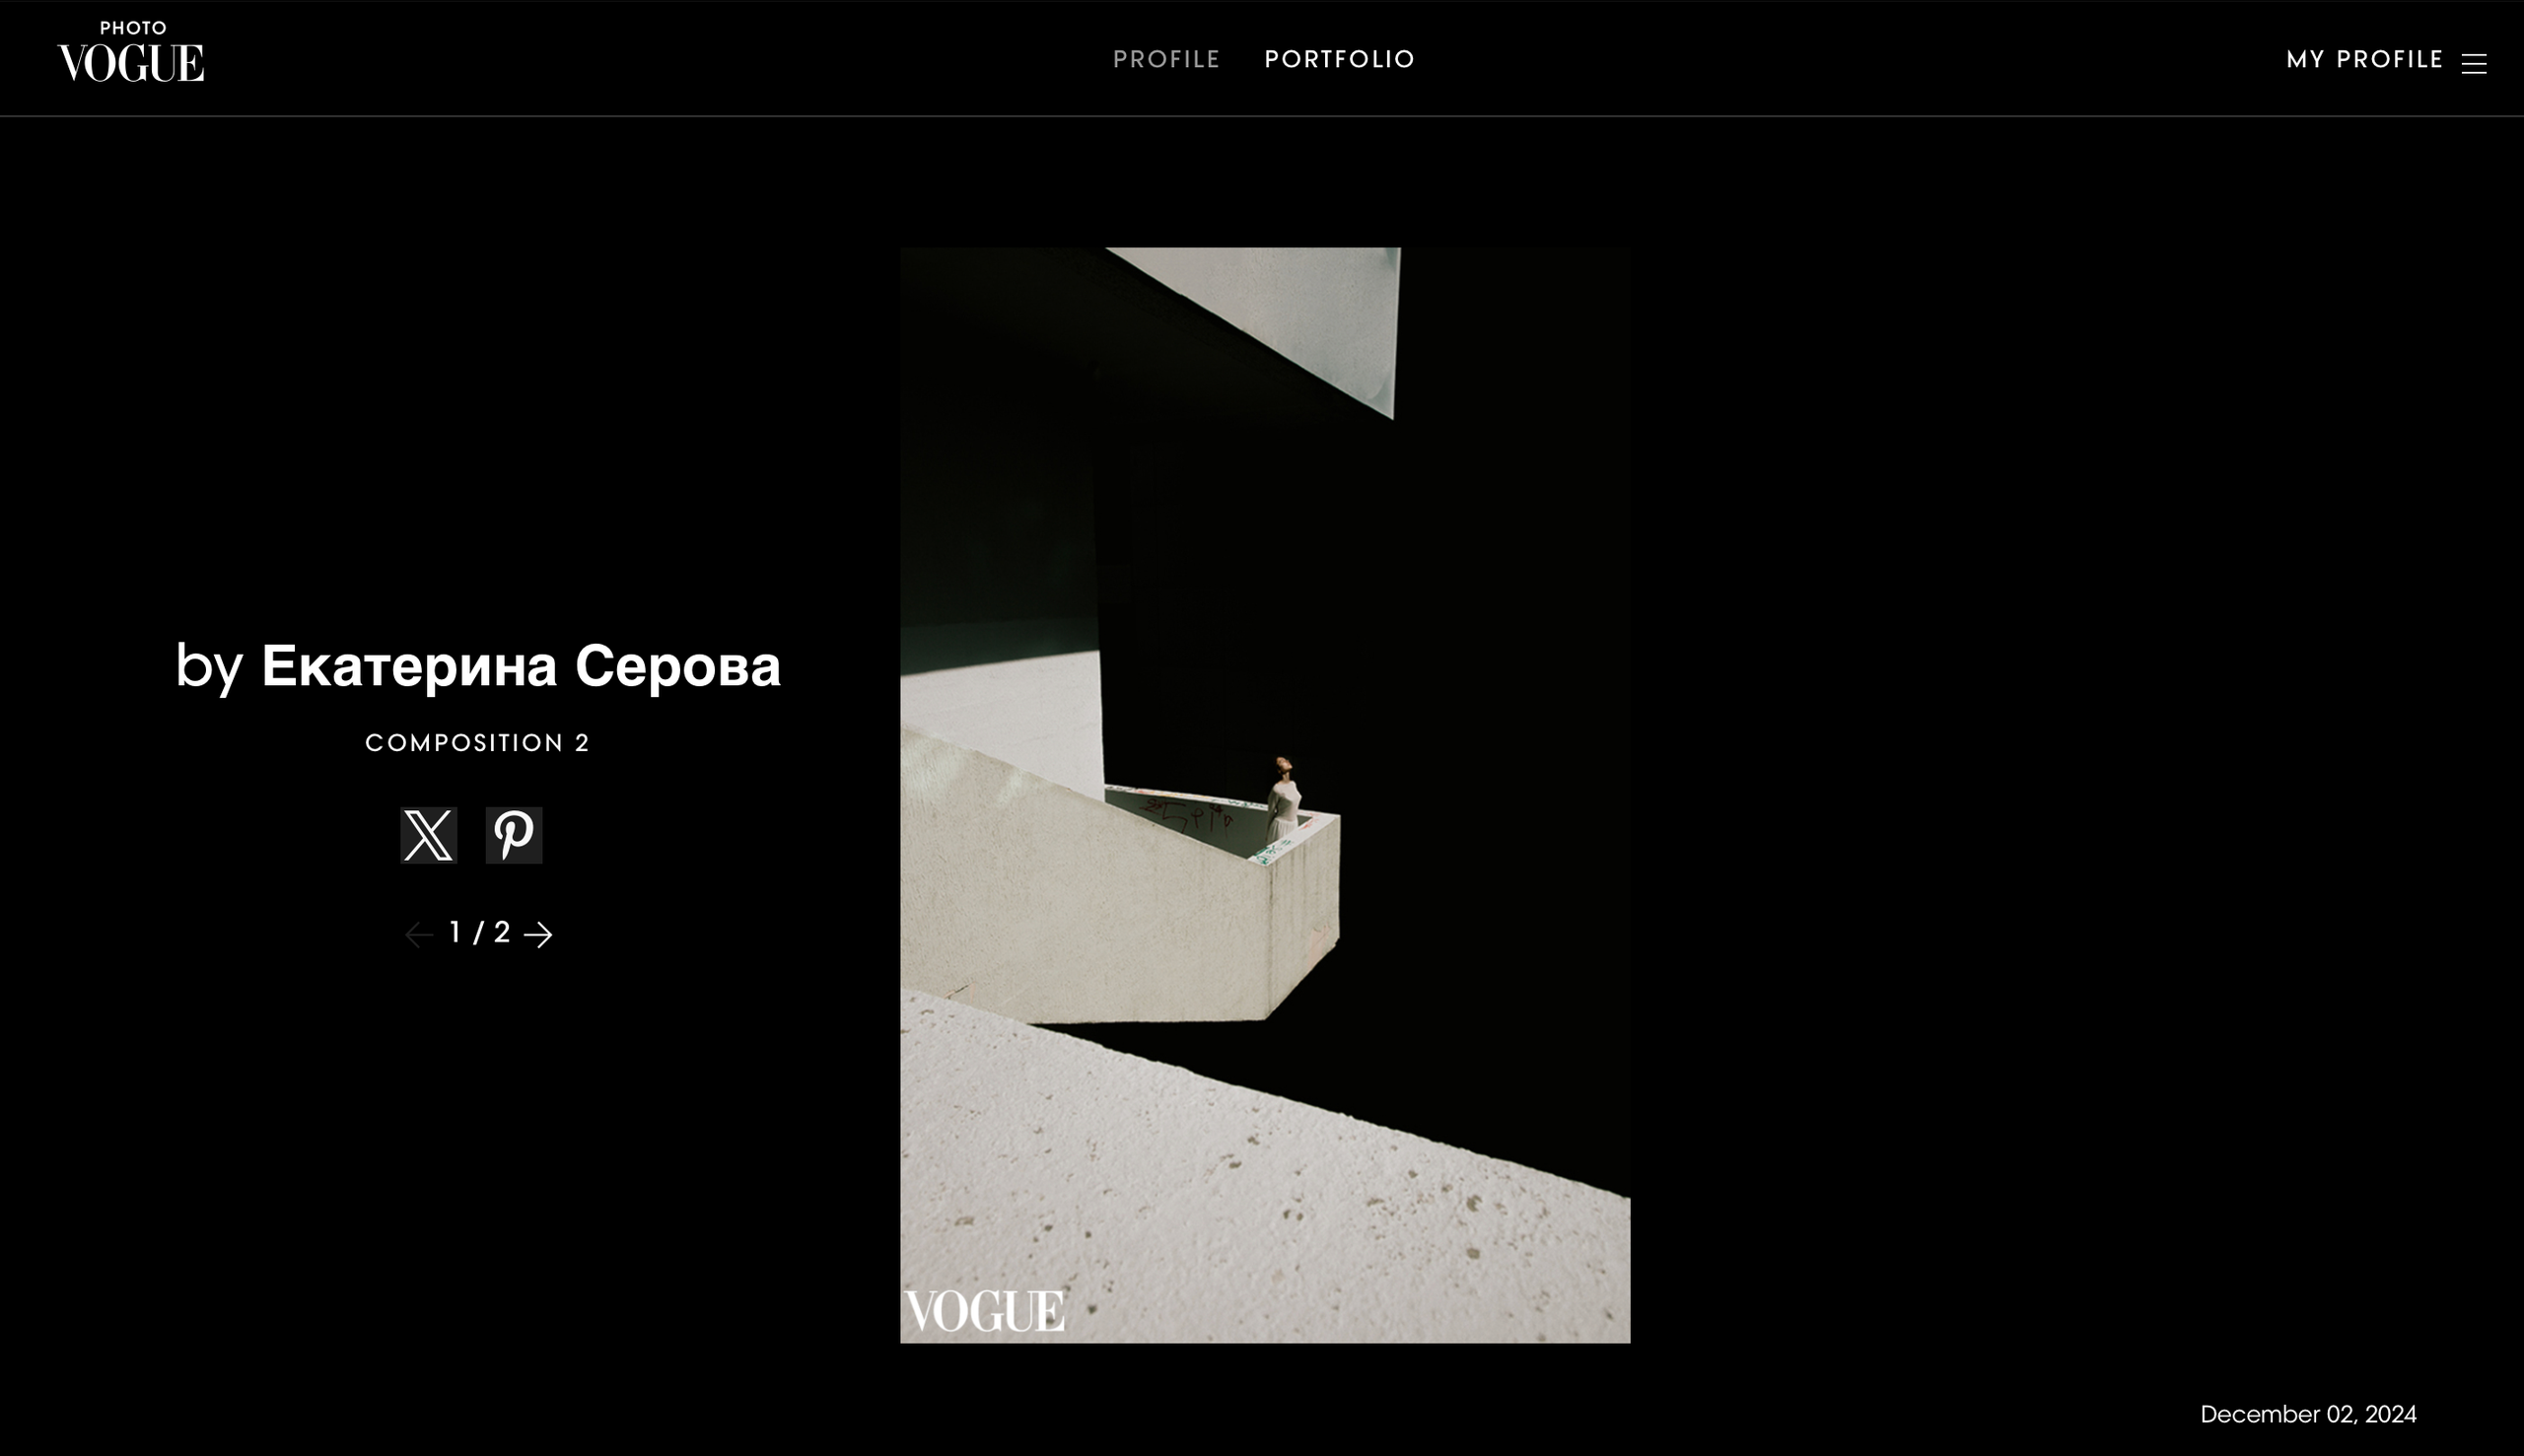The height and width of the screenshot is (1456, 2524).
Task: Expand the site menu using the three-line icon
Action: pos(2476,63)
